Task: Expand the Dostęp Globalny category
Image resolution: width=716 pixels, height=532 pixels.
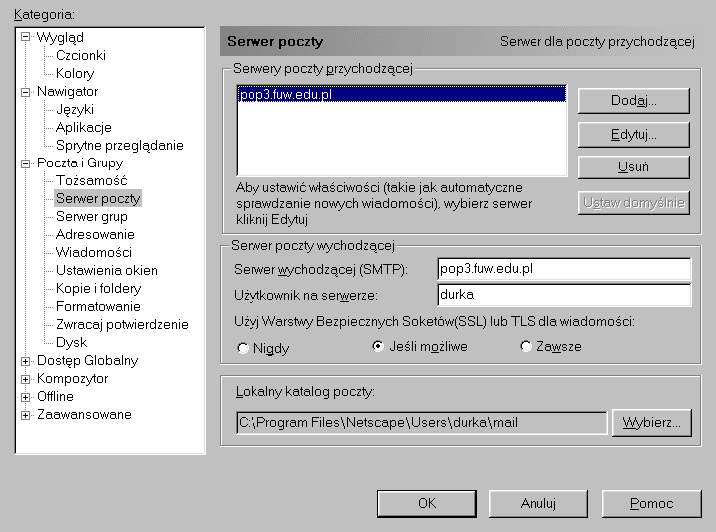Action: pos(25,361)
